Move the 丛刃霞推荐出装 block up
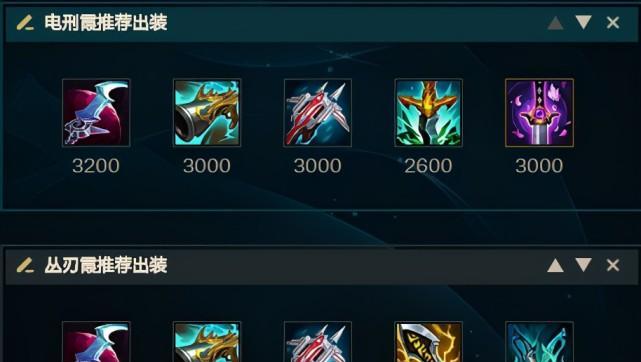Screen dimensions: 641x362 point(555,265)
